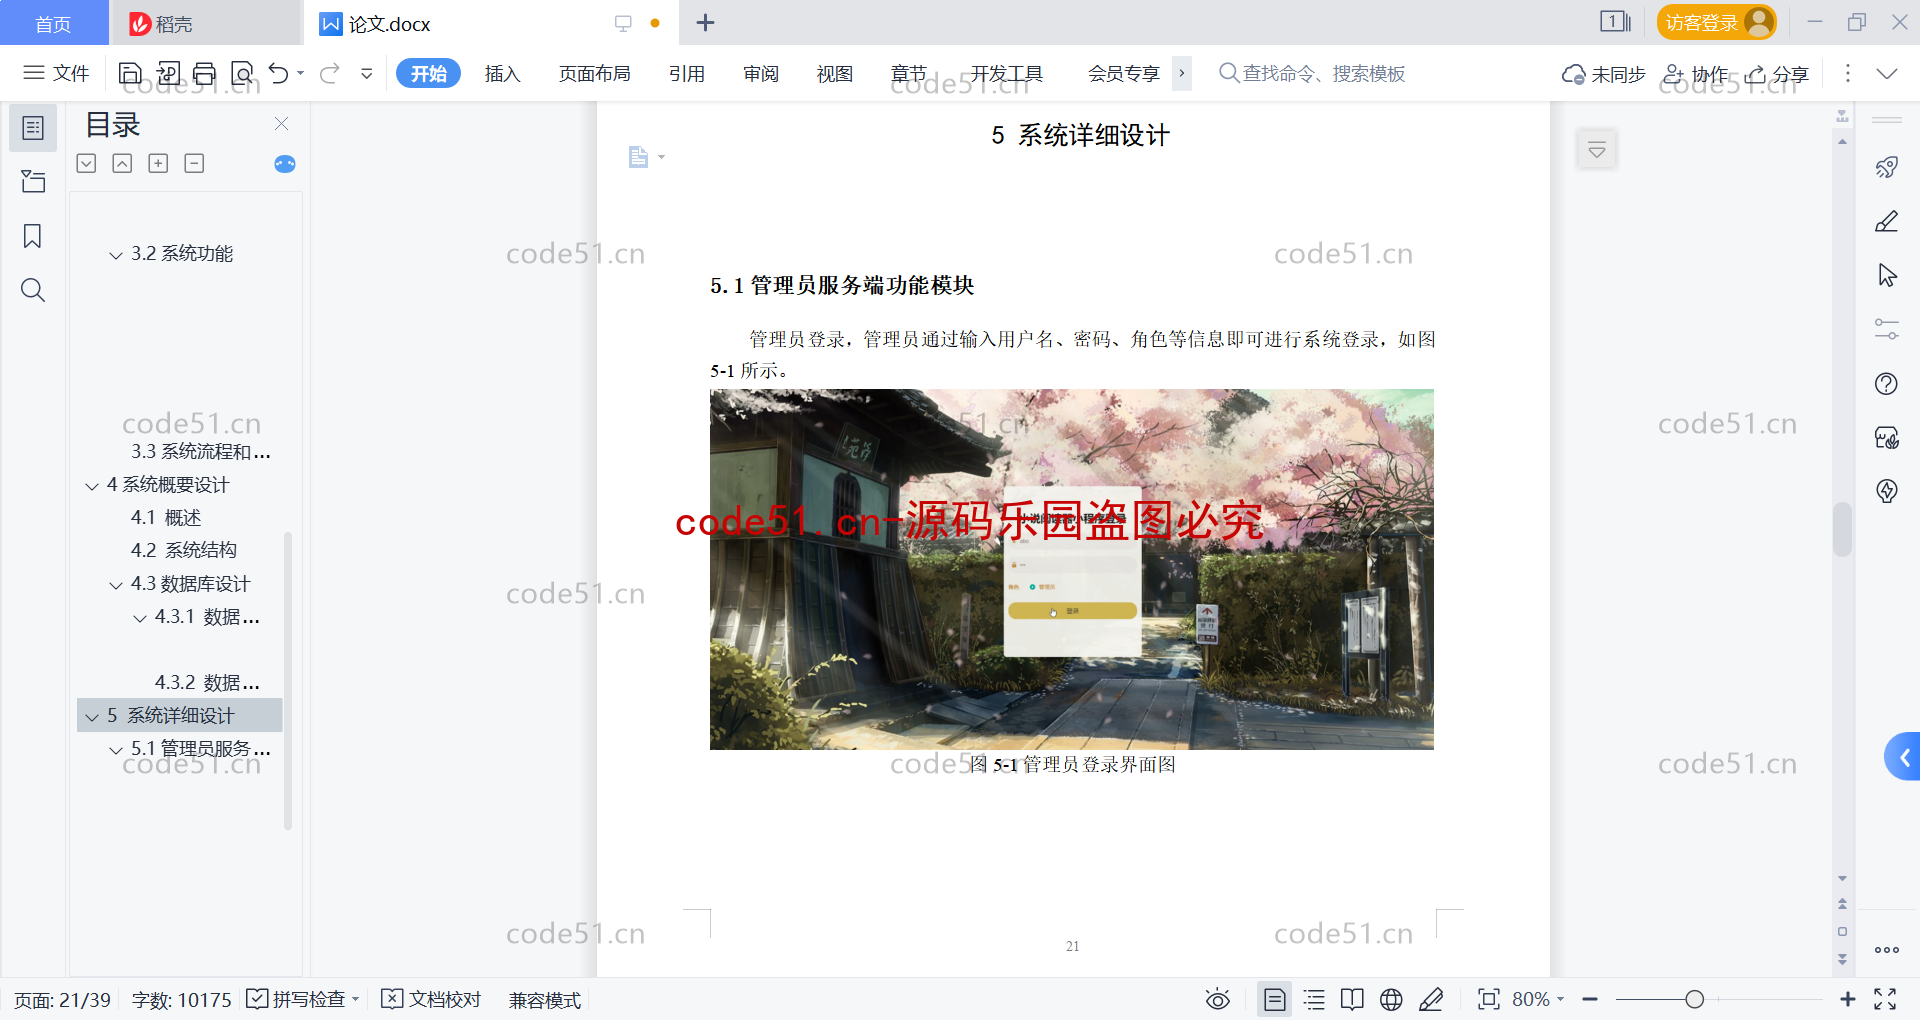
Task: Open the settings sliders icon in right sidebar
Action: [1886, 329]
